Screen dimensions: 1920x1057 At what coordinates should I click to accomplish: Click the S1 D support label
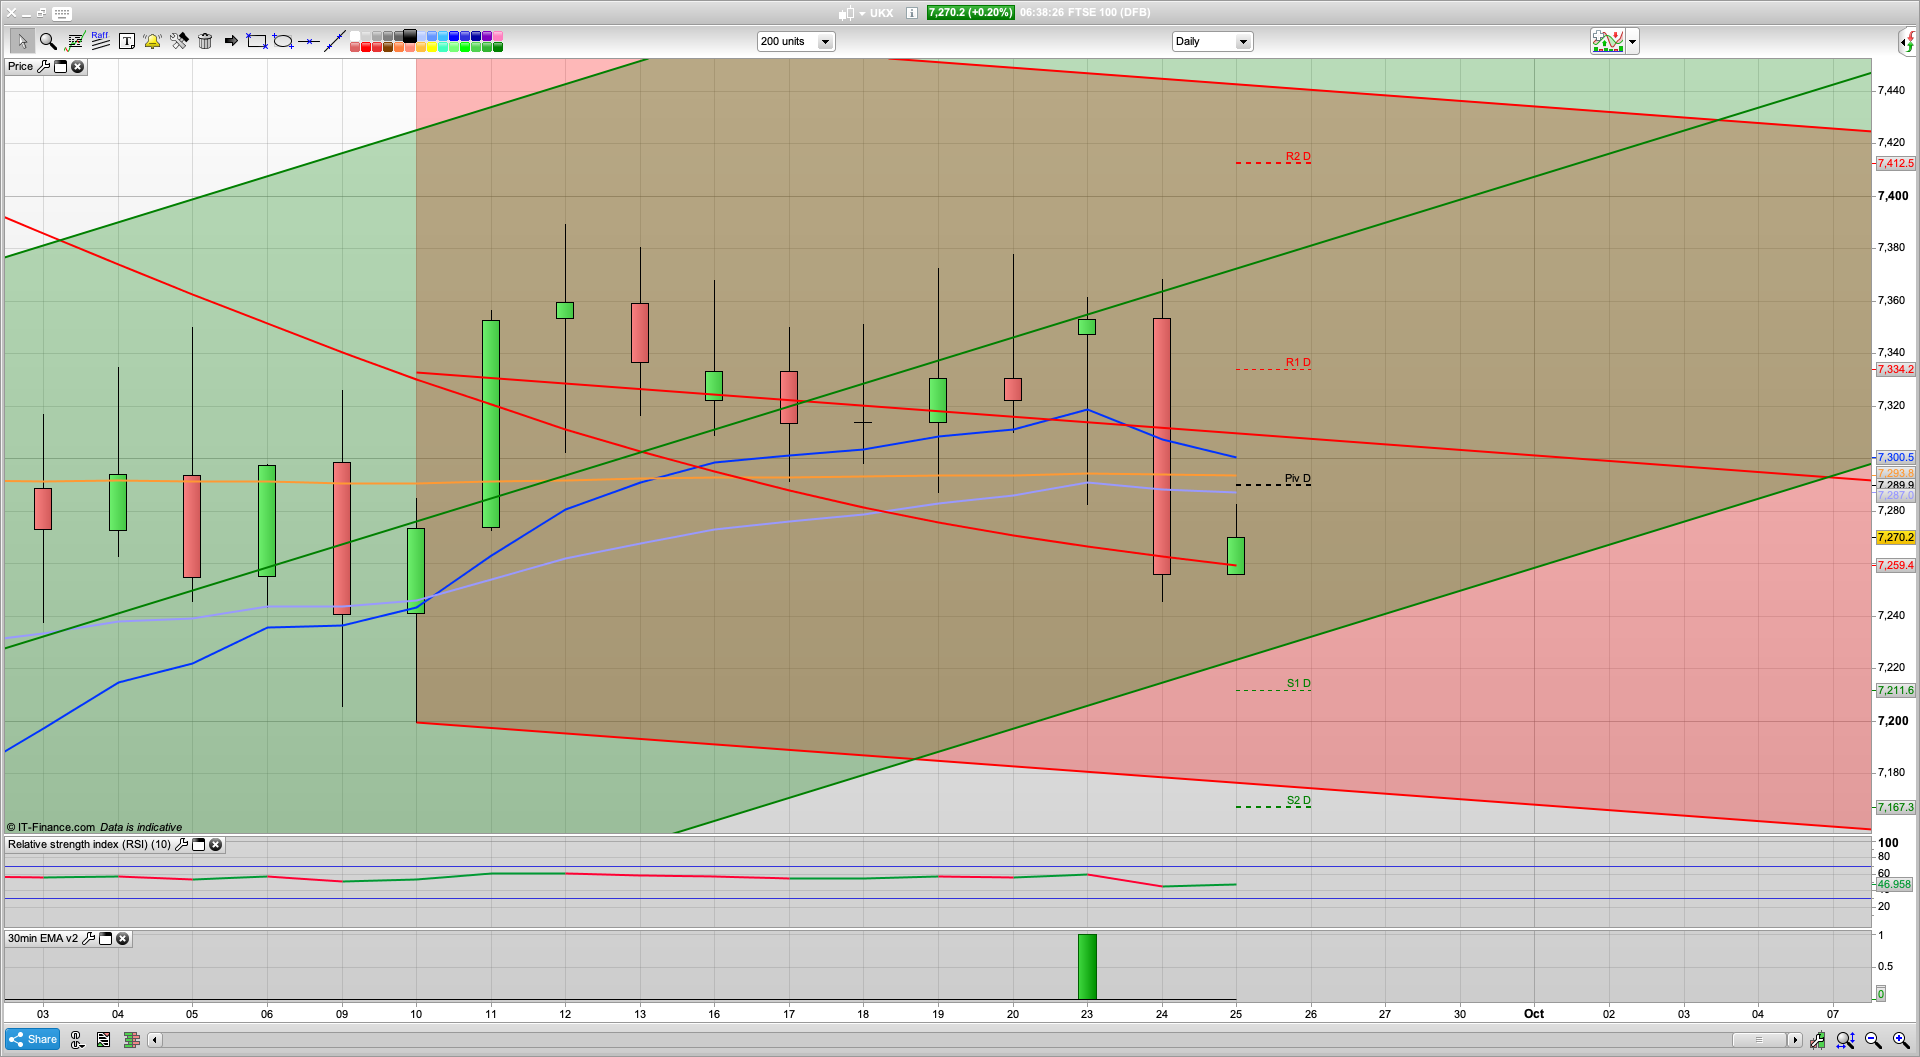pos(1298,684)
